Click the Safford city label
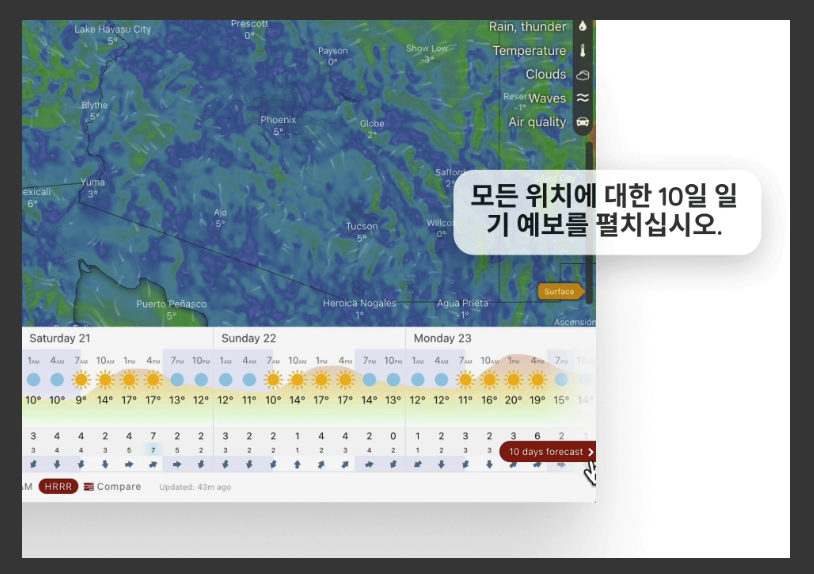This screenshot has width=814, height=574. [450, 172]
